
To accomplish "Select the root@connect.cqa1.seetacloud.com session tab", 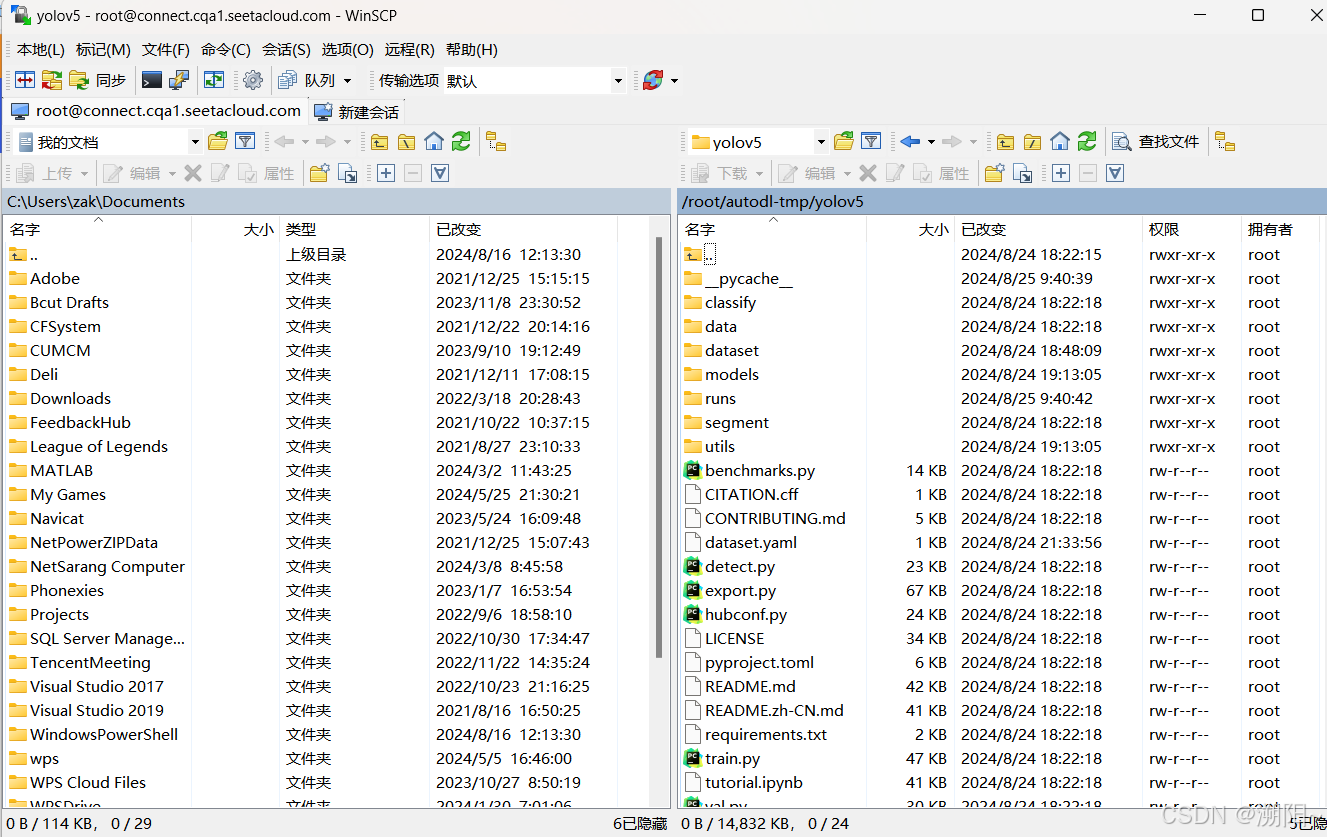I will [x=155, y=111].
